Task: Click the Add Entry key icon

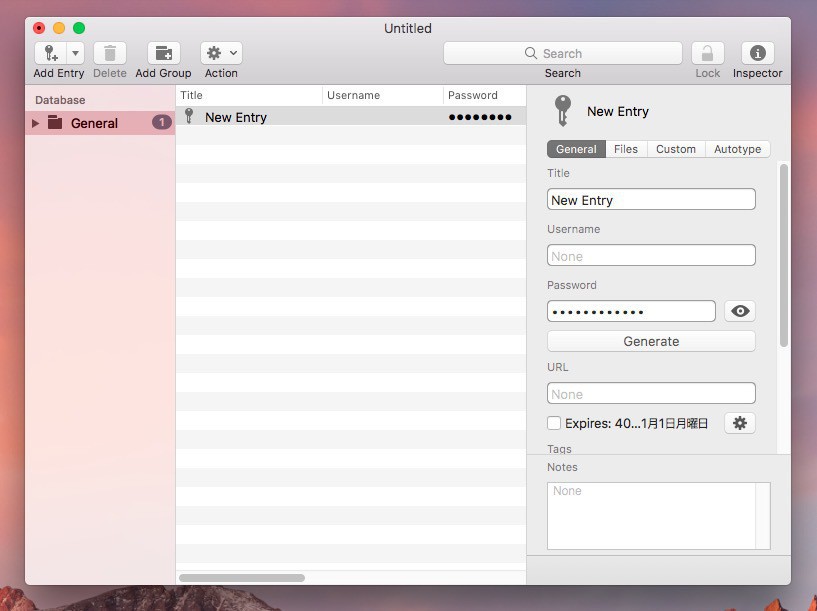Action: coord(50,53)
